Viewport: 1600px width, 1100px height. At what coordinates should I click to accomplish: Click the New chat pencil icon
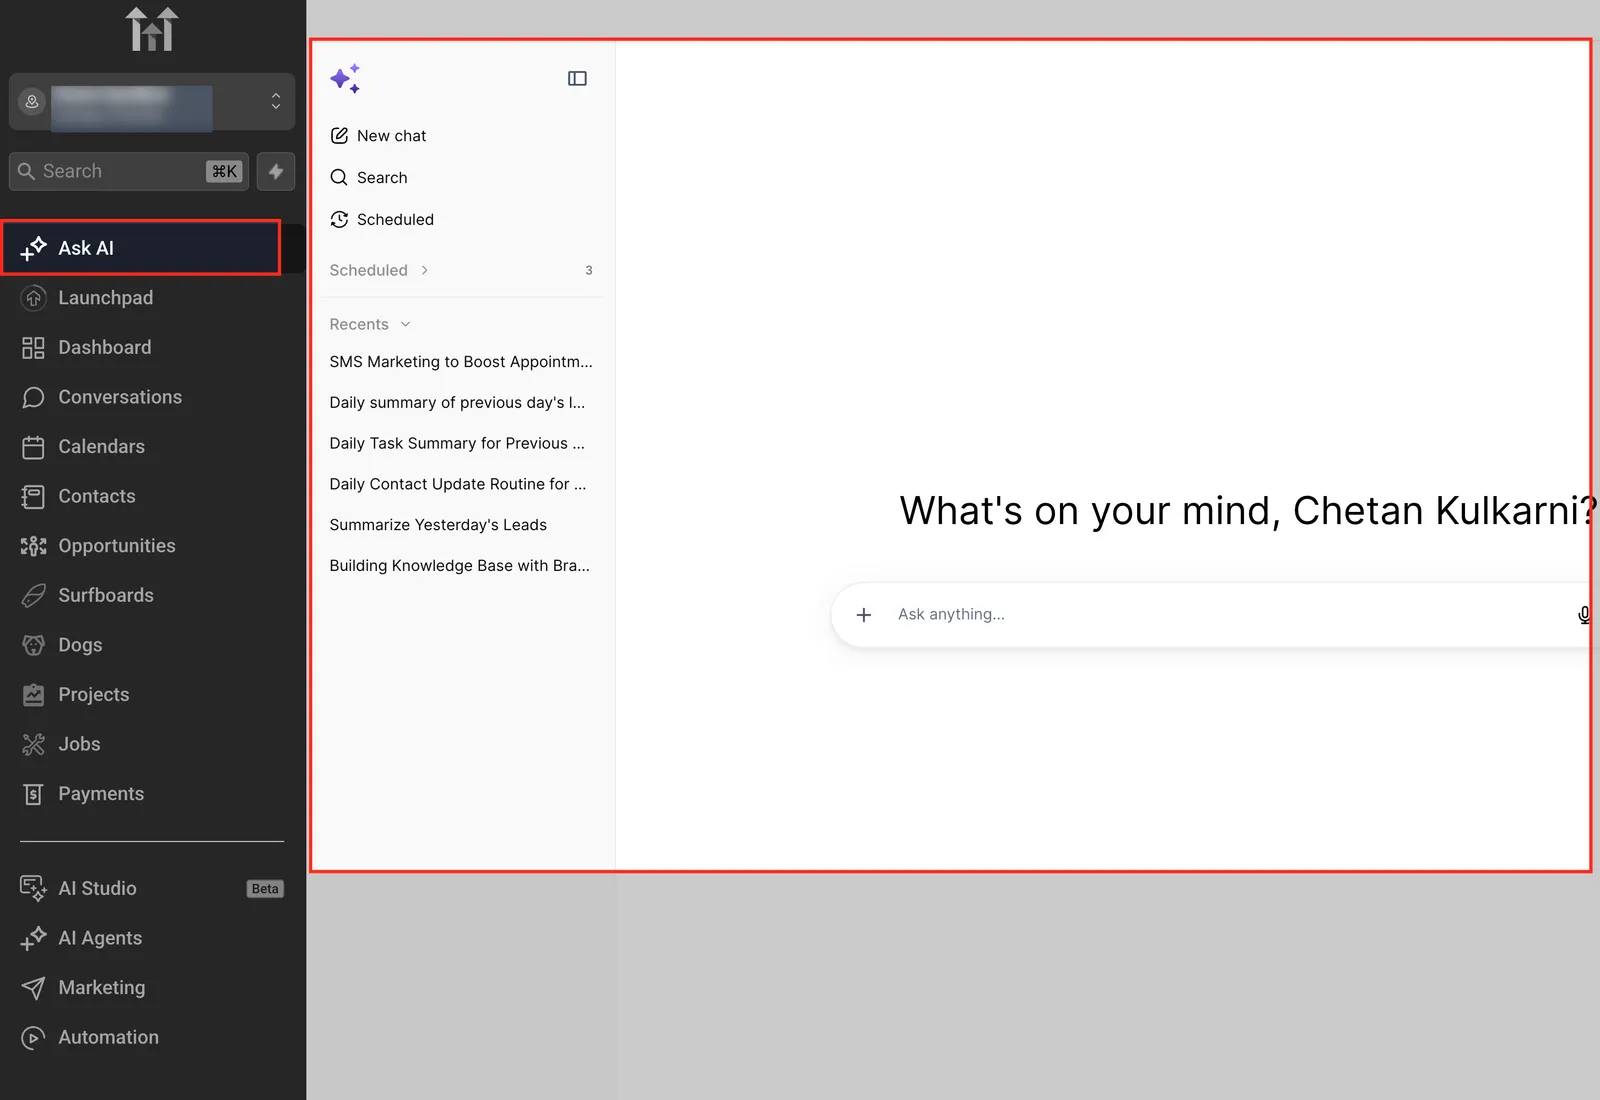point(339,136)
